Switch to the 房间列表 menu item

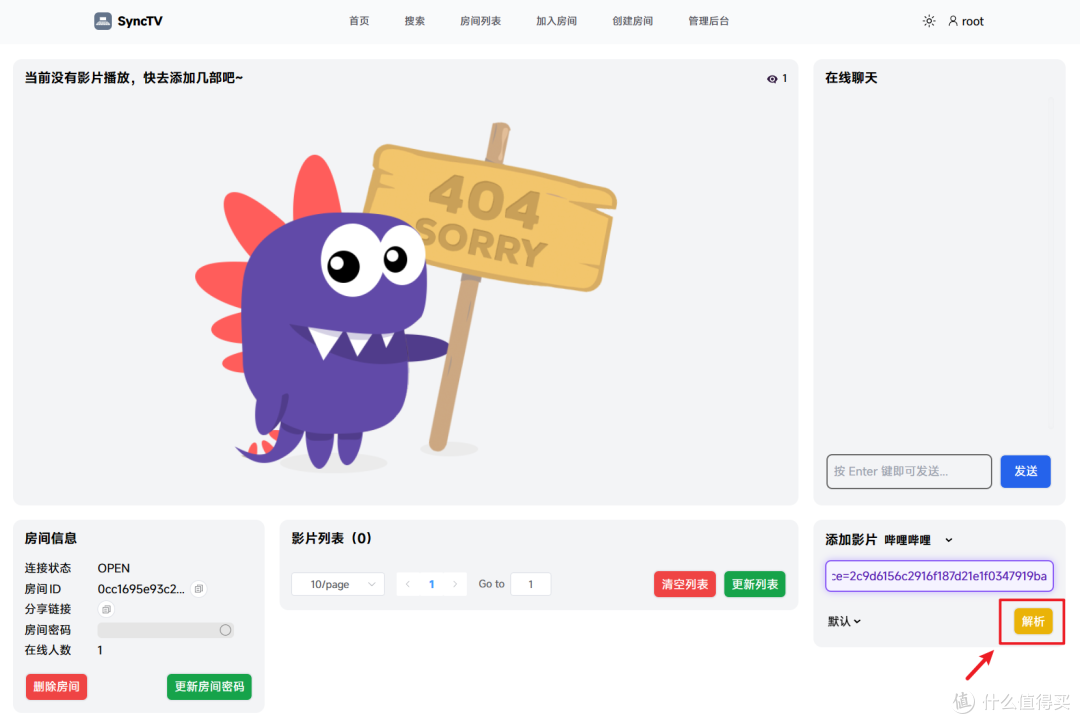click(480, 20)
